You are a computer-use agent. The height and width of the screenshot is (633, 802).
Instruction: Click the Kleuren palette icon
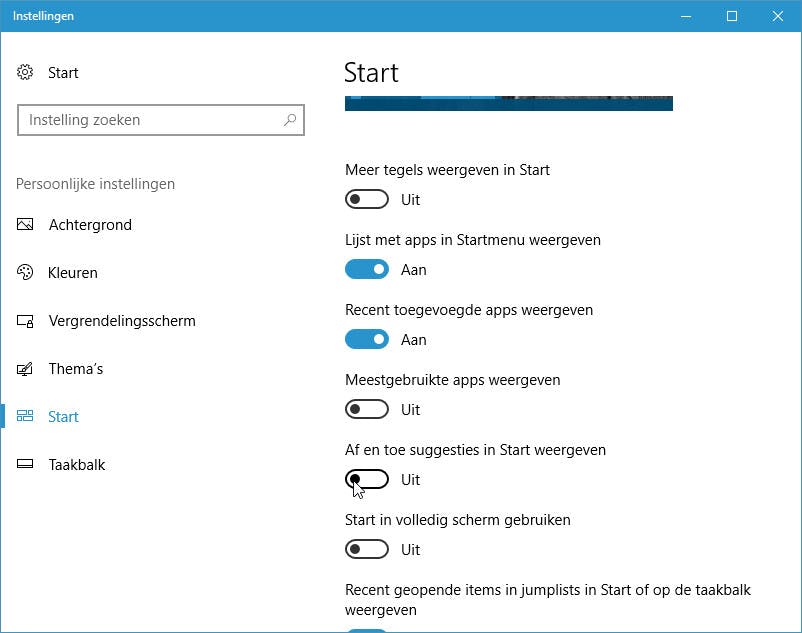[26, 273]
